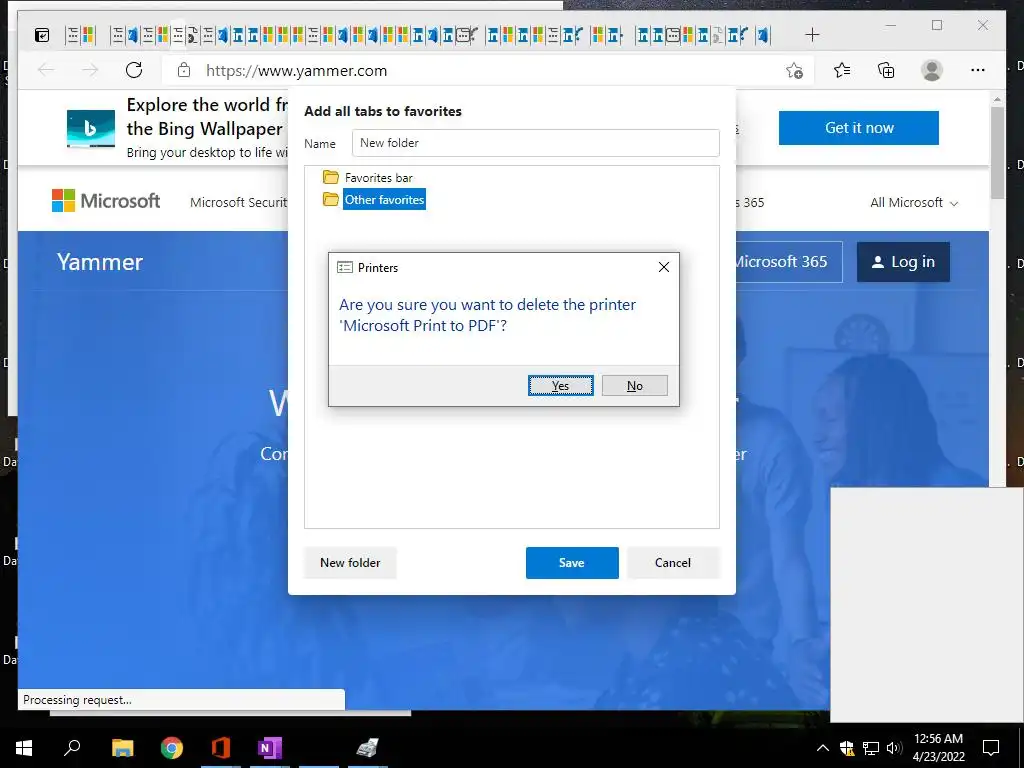This screenshot has height=768, width=1024.
Task: Add this page to favorites star icon
Action: pos(794,70)
